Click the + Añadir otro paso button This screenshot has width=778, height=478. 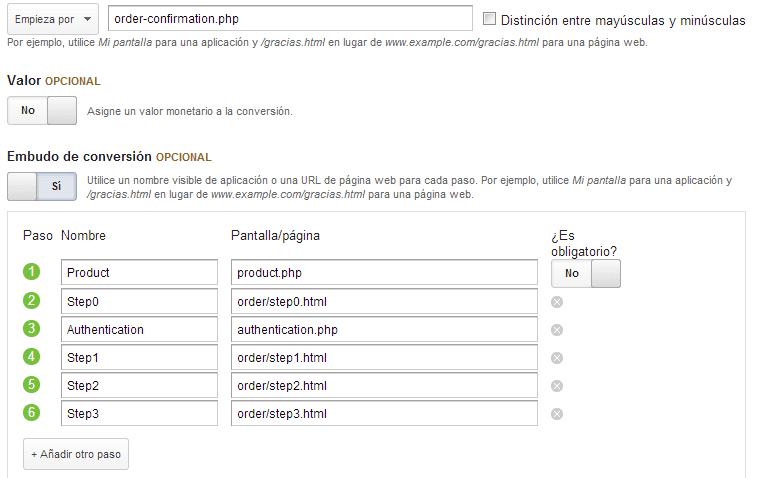pyautogui.click(x=76, y=454)
